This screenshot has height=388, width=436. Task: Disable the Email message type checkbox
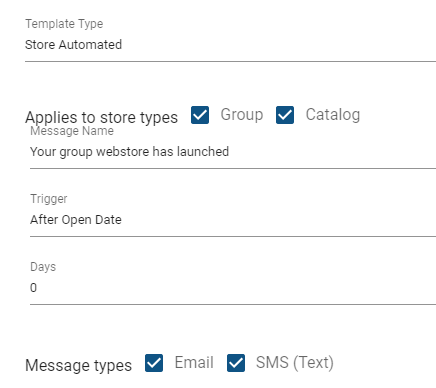click(x=154, y=363)
